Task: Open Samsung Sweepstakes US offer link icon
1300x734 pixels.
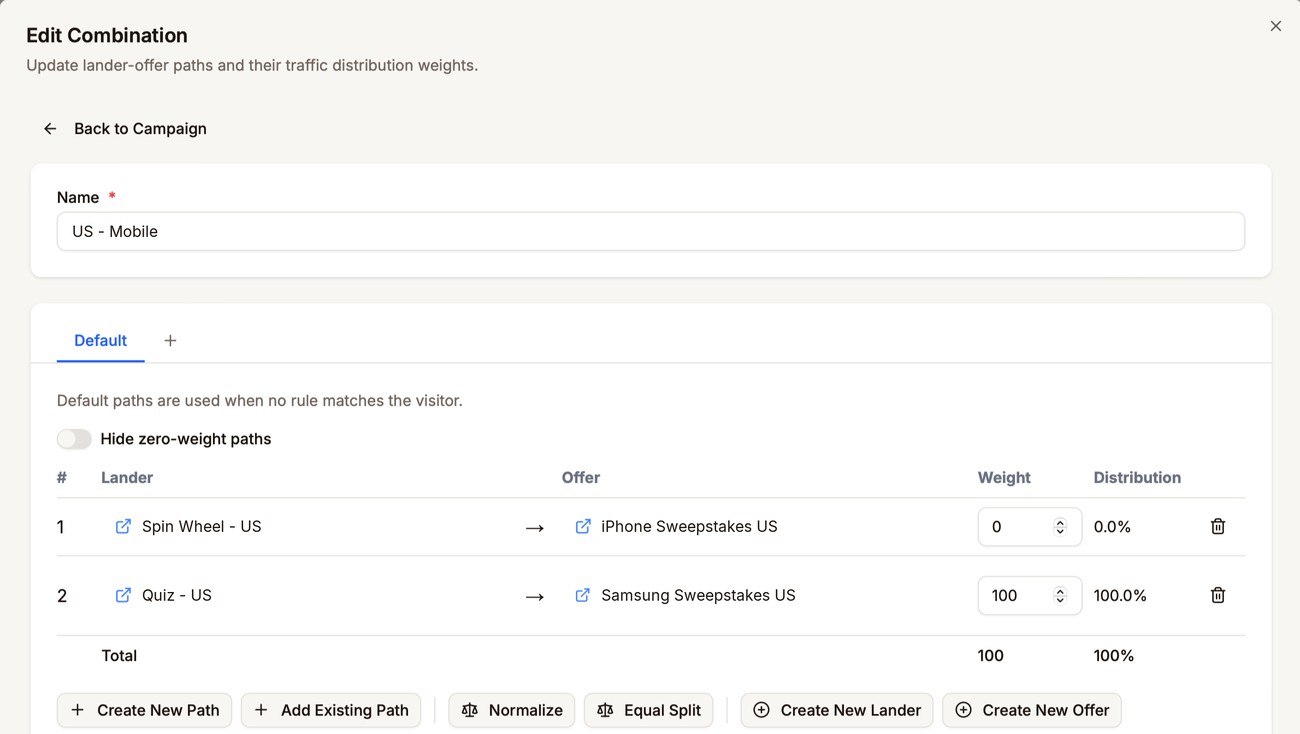Action: 583,595
